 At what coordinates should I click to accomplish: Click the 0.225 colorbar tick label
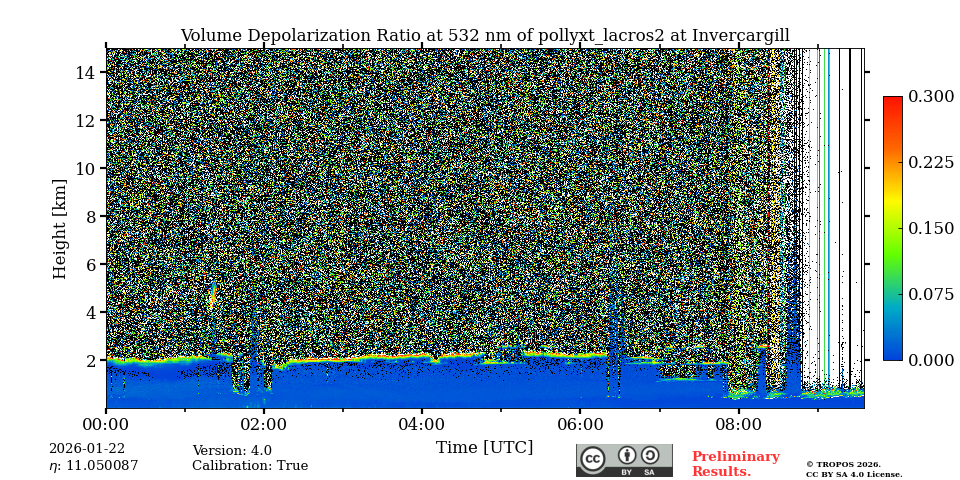click(x=930, y=162)
